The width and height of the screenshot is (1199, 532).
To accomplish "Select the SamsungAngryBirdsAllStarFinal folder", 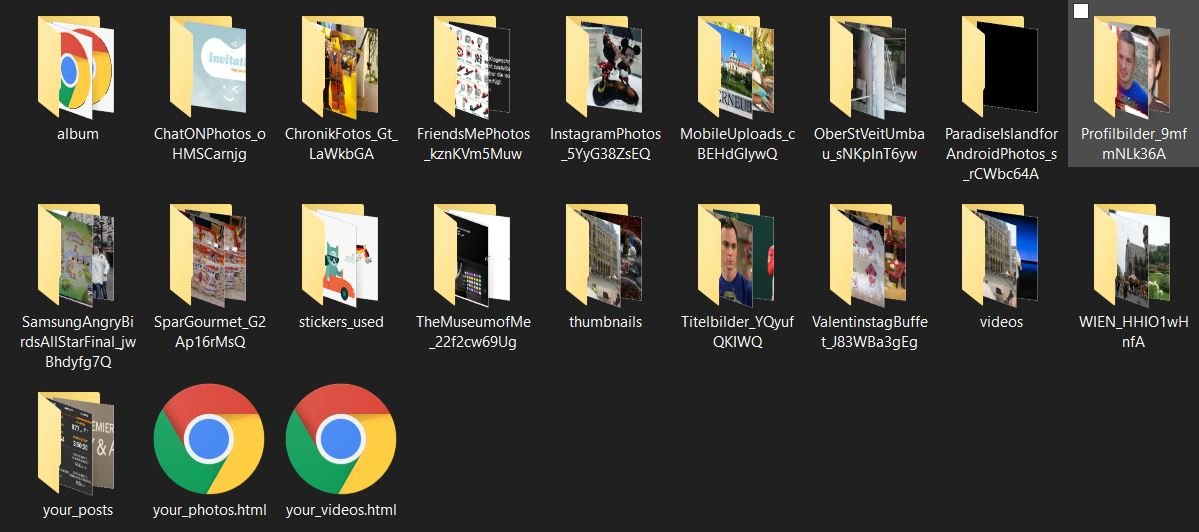I will click(78, 255).
